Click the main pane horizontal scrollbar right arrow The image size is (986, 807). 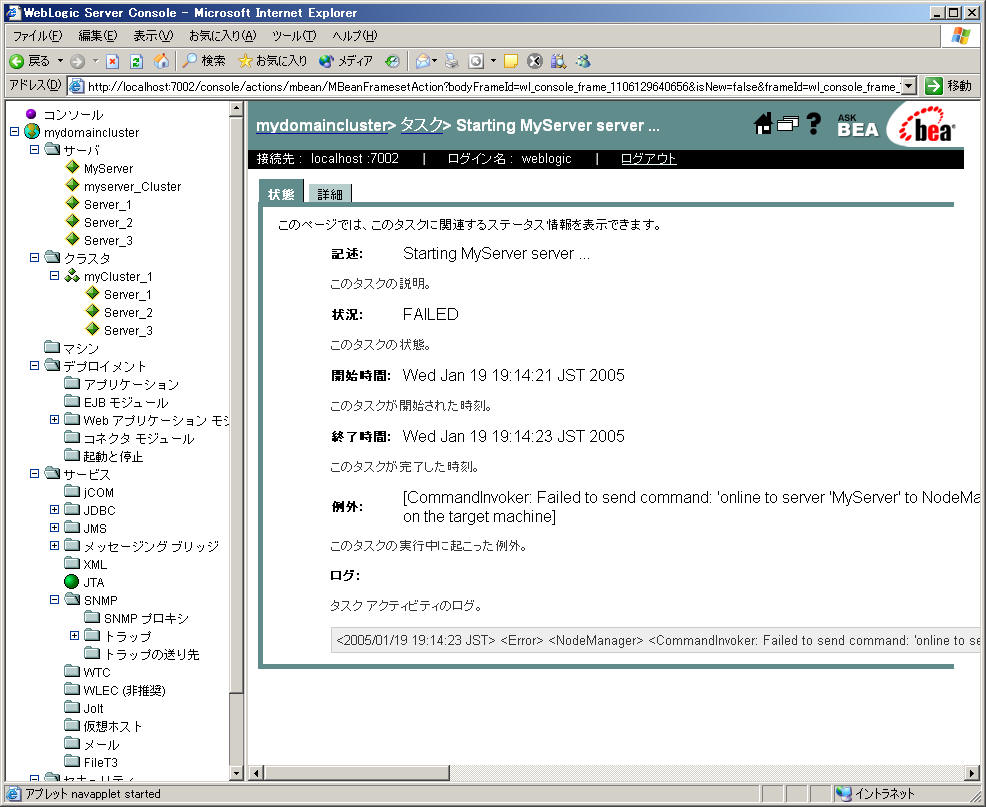(970, 773)
